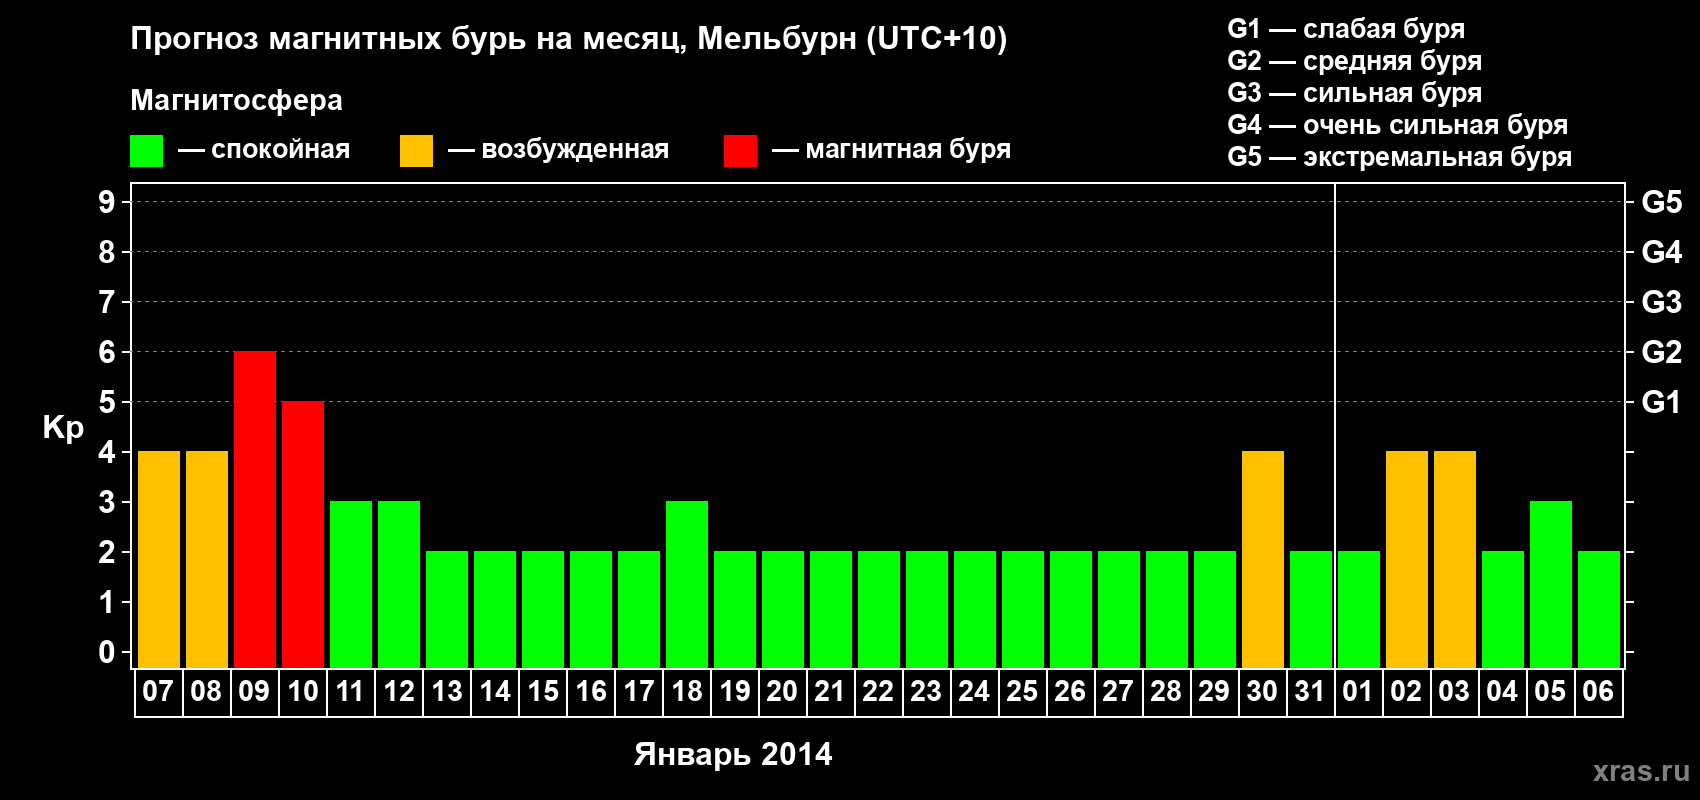Screen dimensions: 1700x800
Task: Select the date label 15 on the bottom axis
Action: 543,691
